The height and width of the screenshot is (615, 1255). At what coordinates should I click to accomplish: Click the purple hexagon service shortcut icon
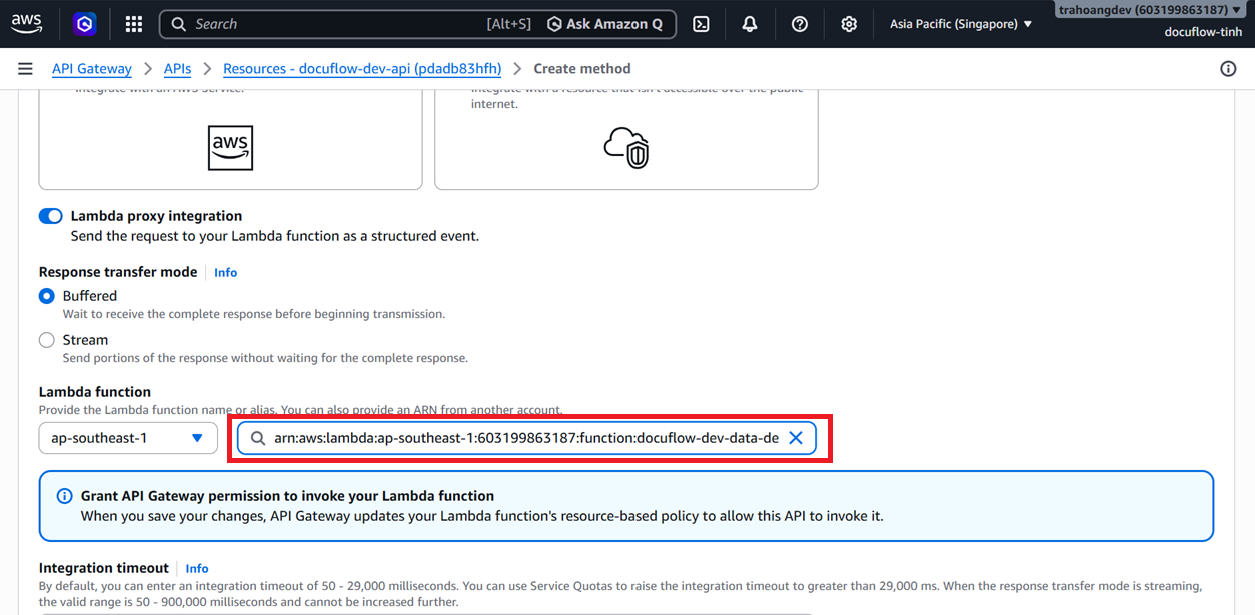[x=85, y=24]
